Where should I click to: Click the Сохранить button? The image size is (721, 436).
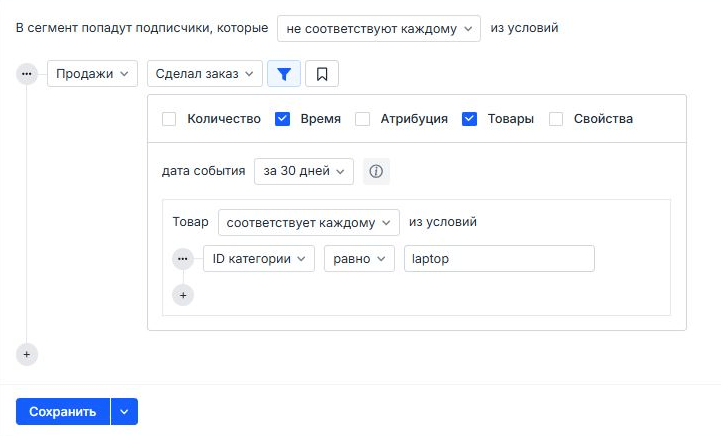(x=63, y=412)
